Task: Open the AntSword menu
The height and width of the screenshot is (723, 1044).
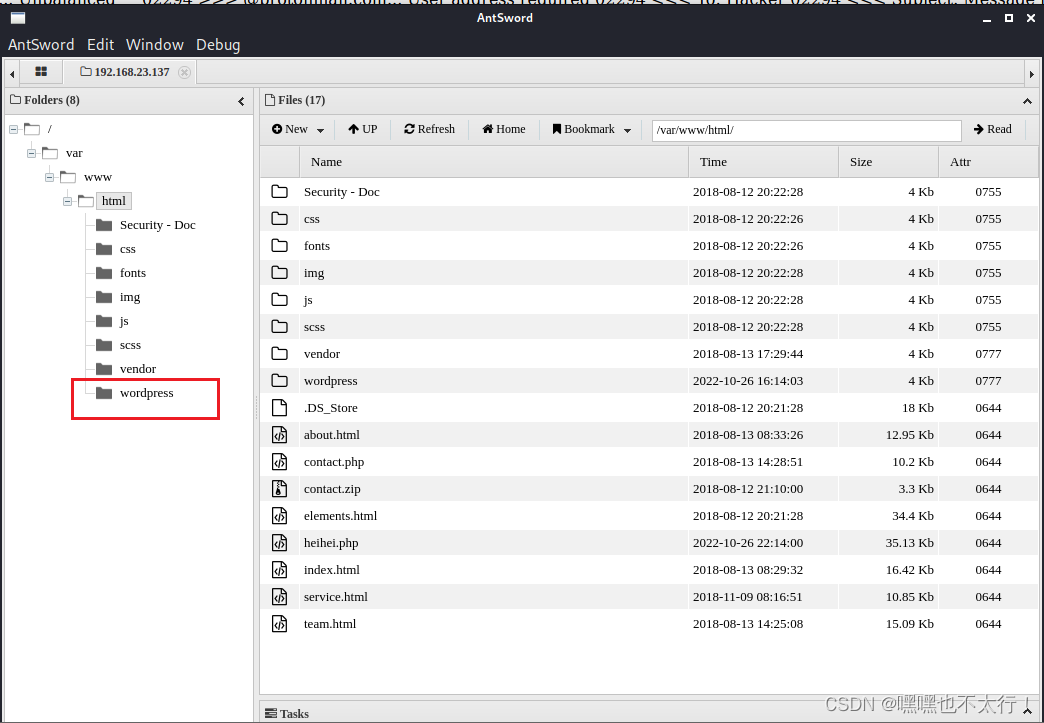Action: 41,45
